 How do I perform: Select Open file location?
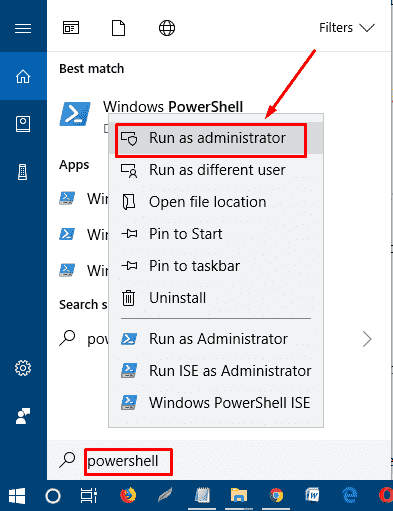216,202
